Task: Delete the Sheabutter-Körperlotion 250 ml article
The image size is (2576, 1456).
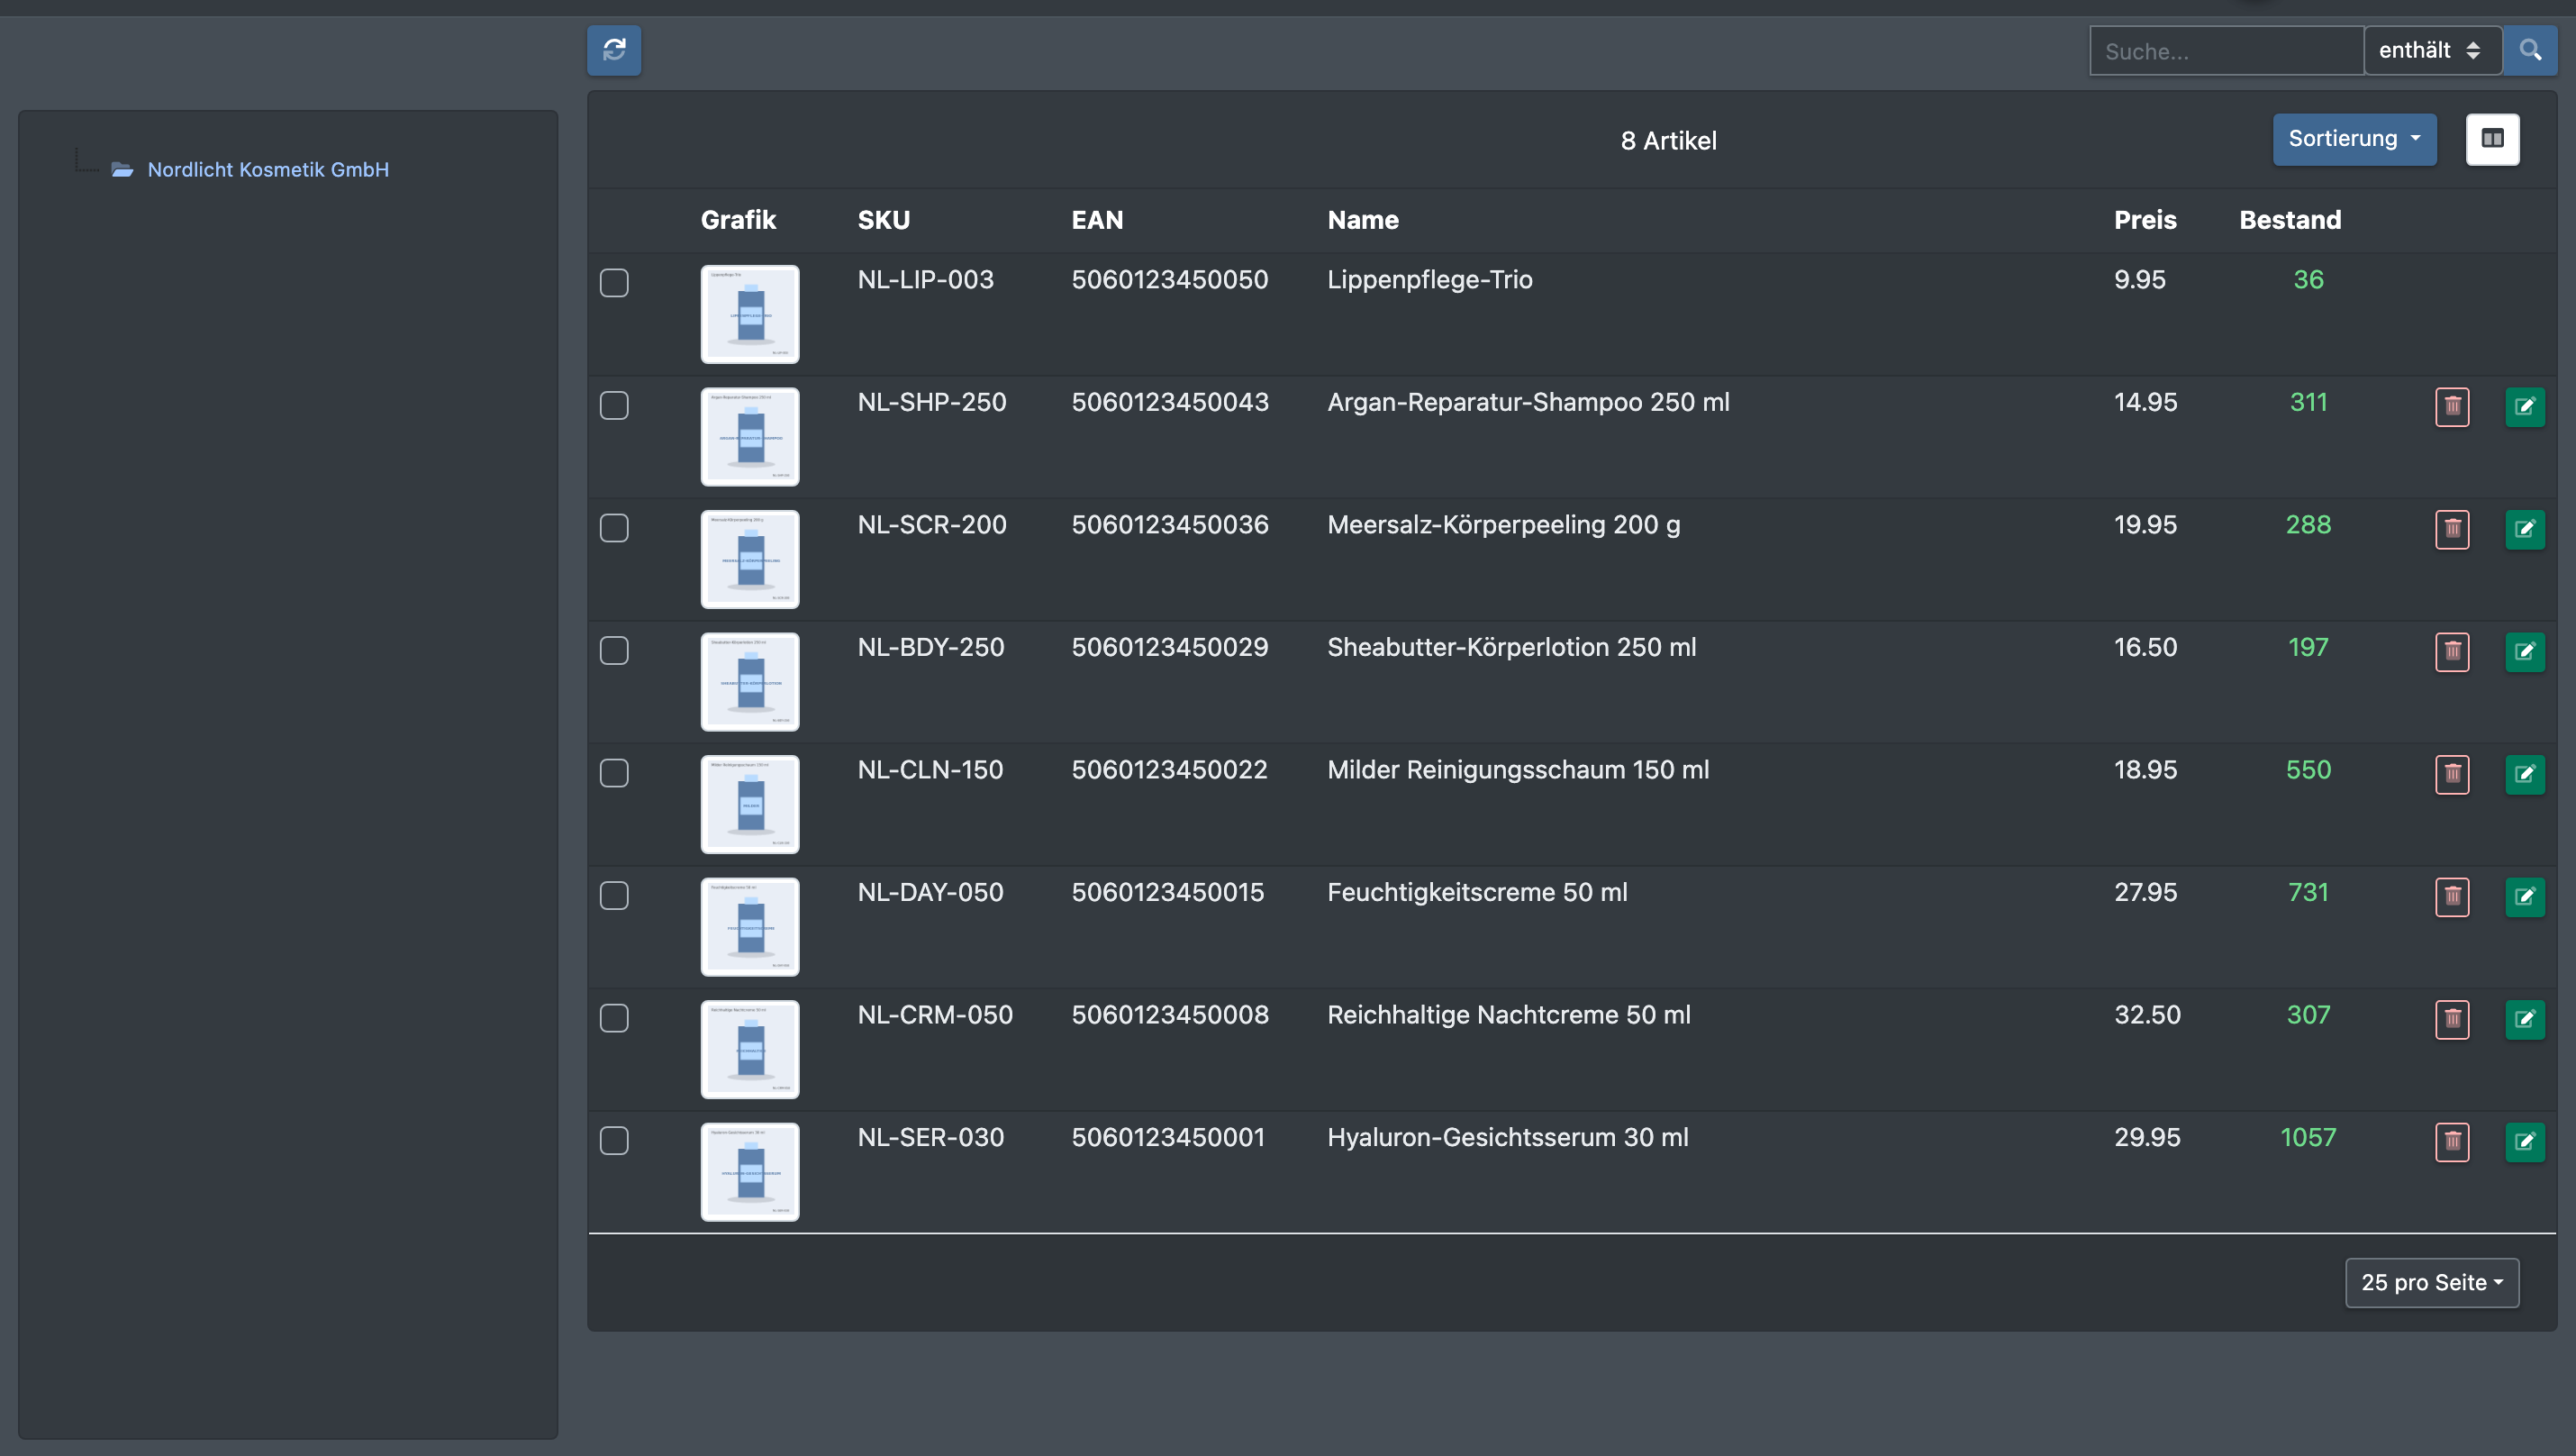Action: (2452, 652)
